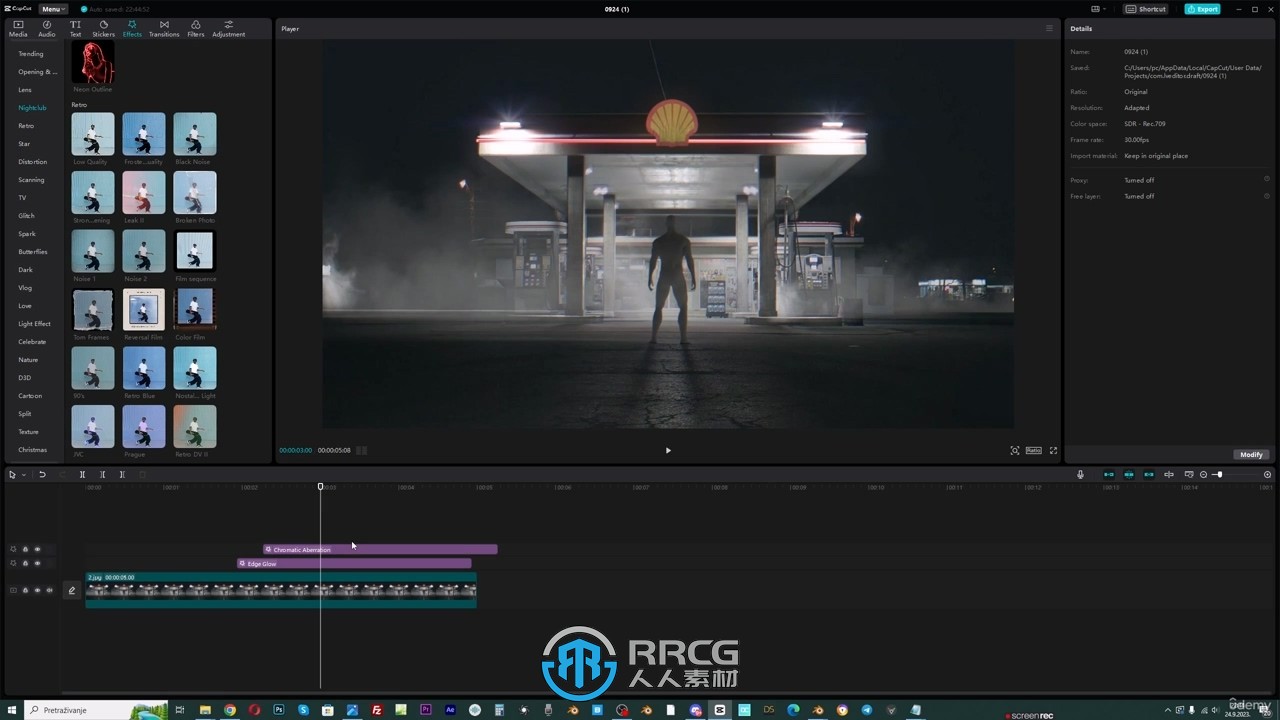Click the Split tool in the timeline toolbar
Image resolution: width=1280 pixels, height=720 pixels.
(82, 475)
